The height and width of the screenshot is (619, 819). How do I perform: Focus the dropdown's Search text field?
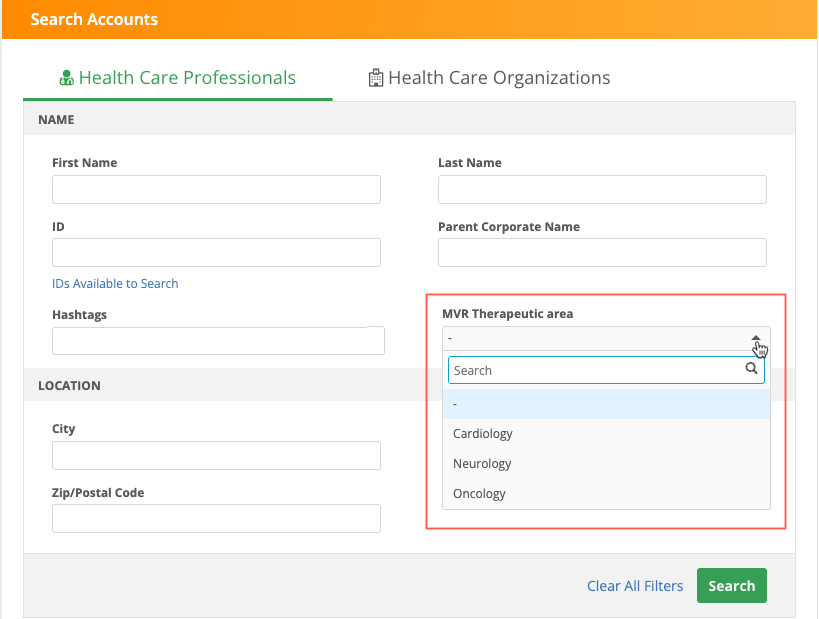pos(596,370)
